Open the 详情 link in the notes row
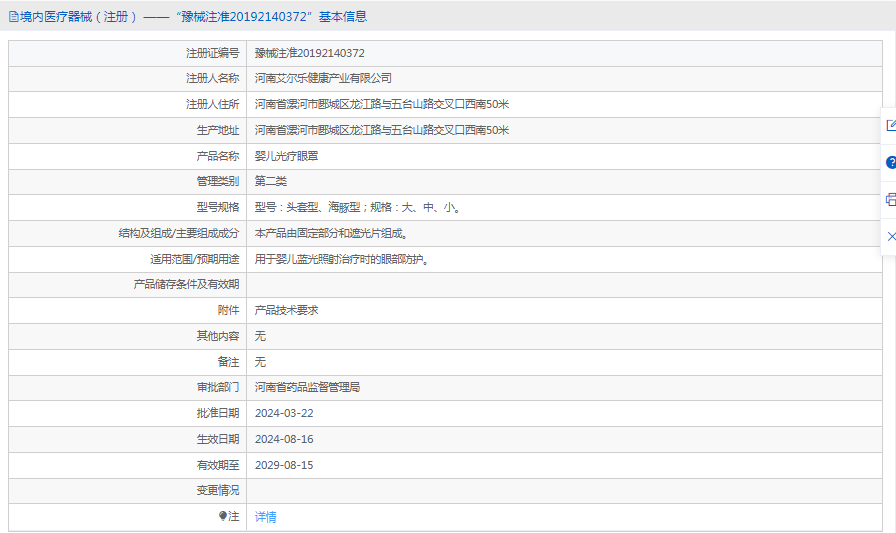 (x=265, y=517)
